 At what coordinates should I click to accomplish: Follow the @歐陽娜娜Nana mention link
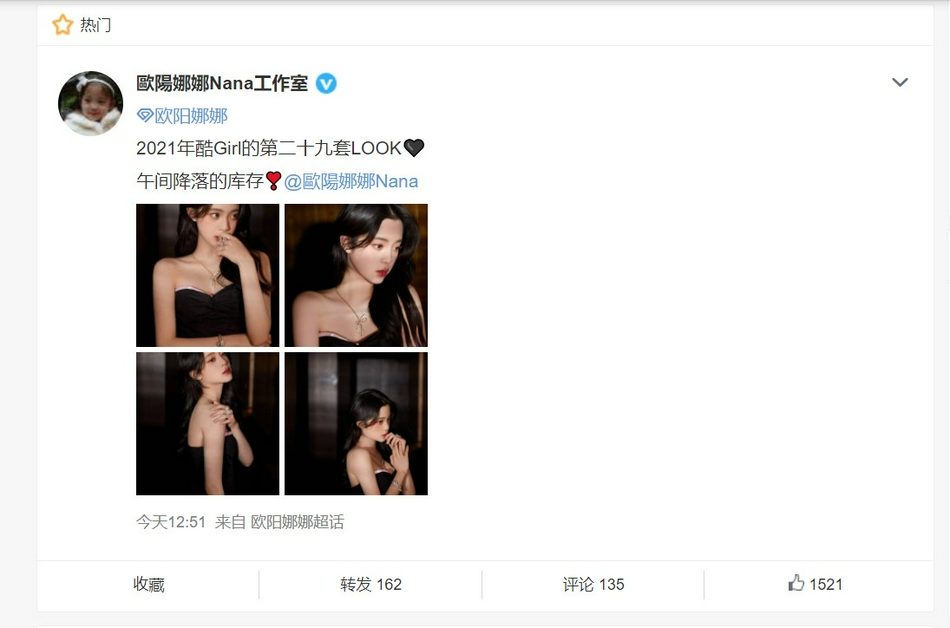[x=351, y=181]
